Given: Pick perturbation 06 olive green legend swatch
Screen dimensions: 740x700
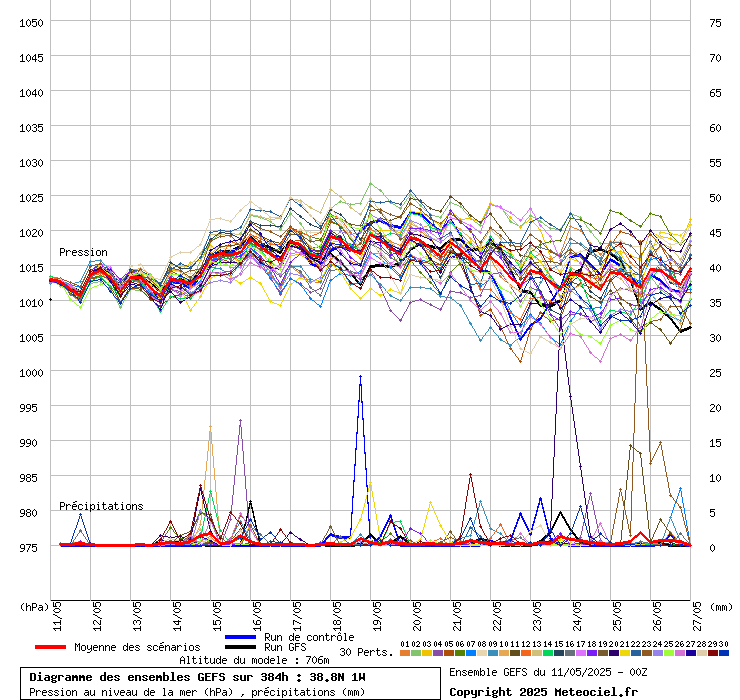Looking at the screenshot, I should pyautogui.click(x=460, y=653).
